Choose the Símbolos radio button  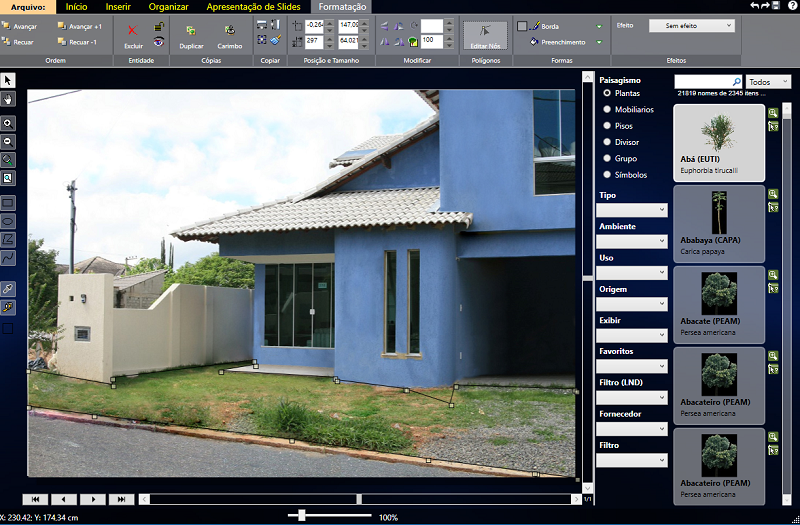coord(607,175)
